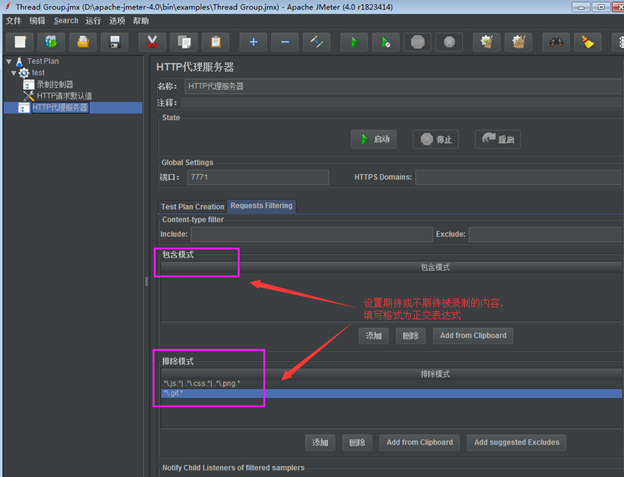Click the 重启 restart proxy button

pos(498,139)
